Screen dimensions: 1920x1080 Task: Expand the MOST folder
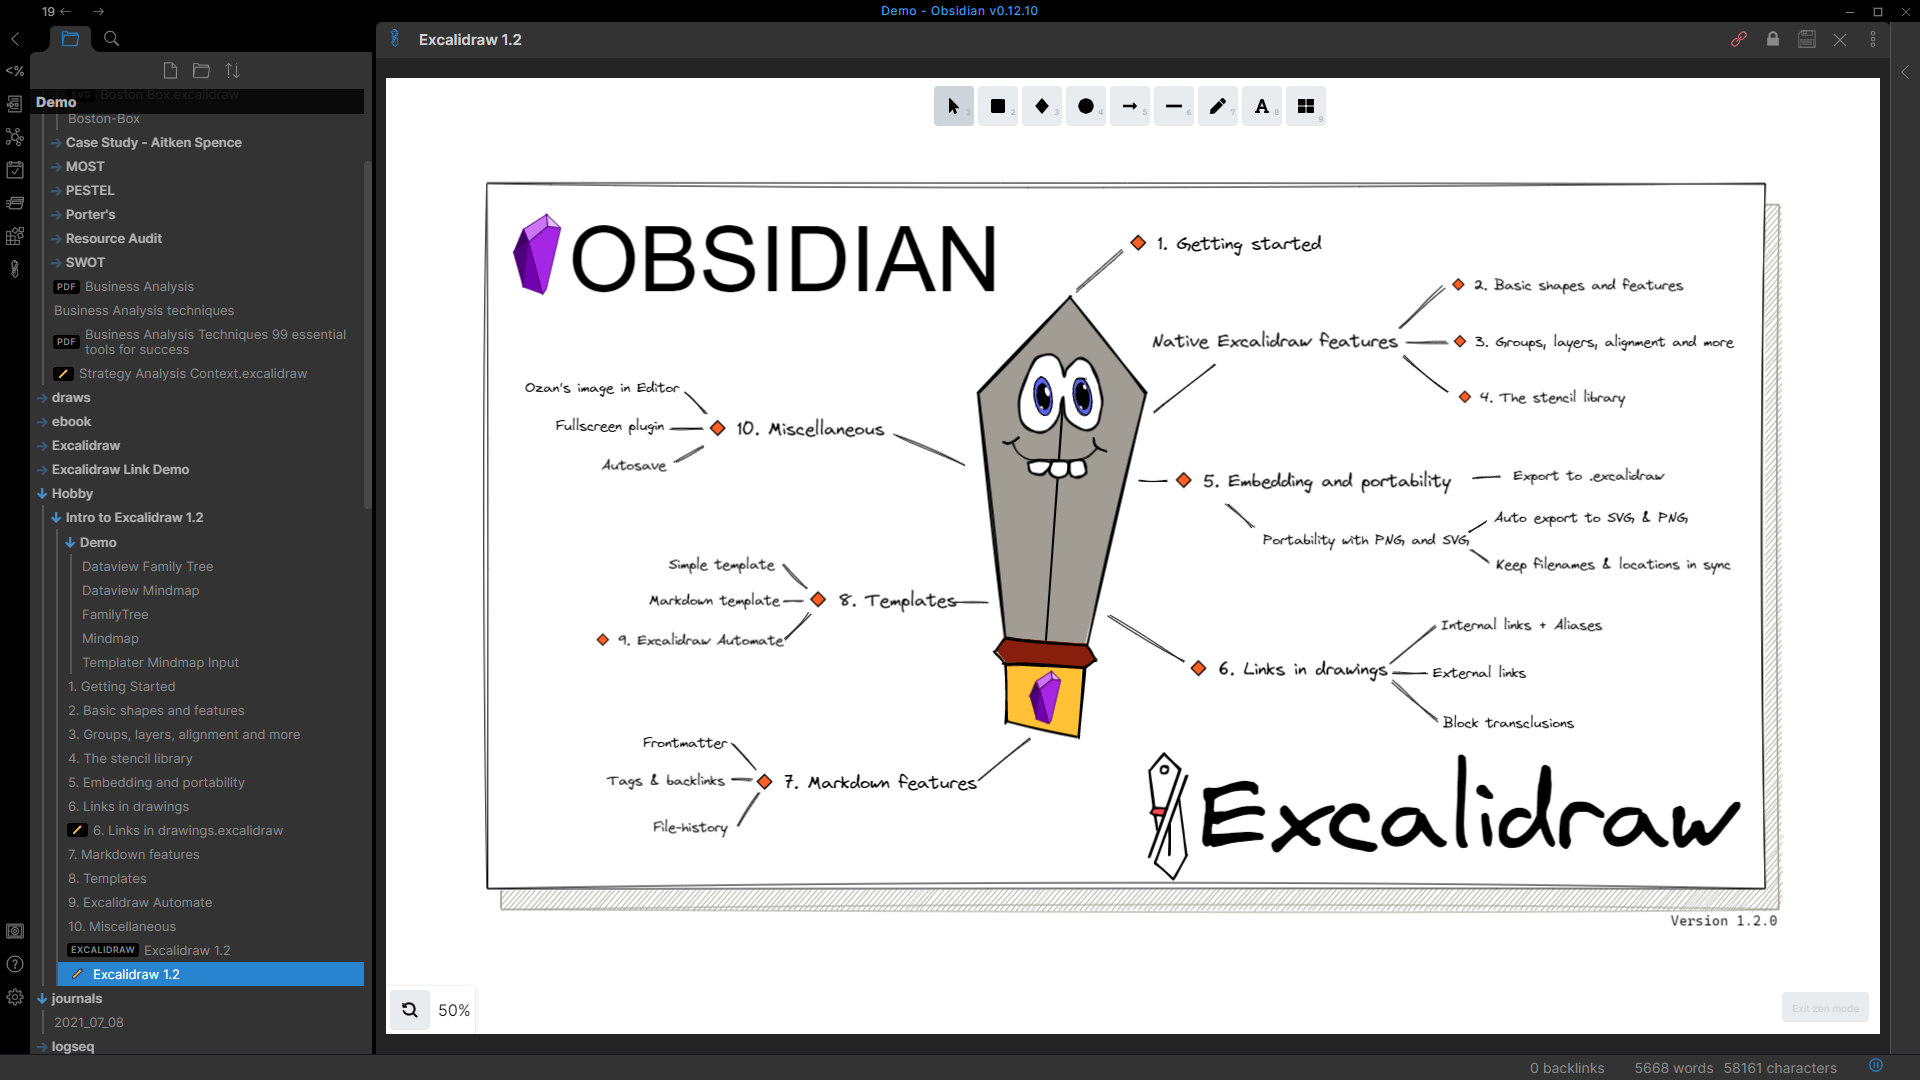pyautogui.click(x=85, y=167)
